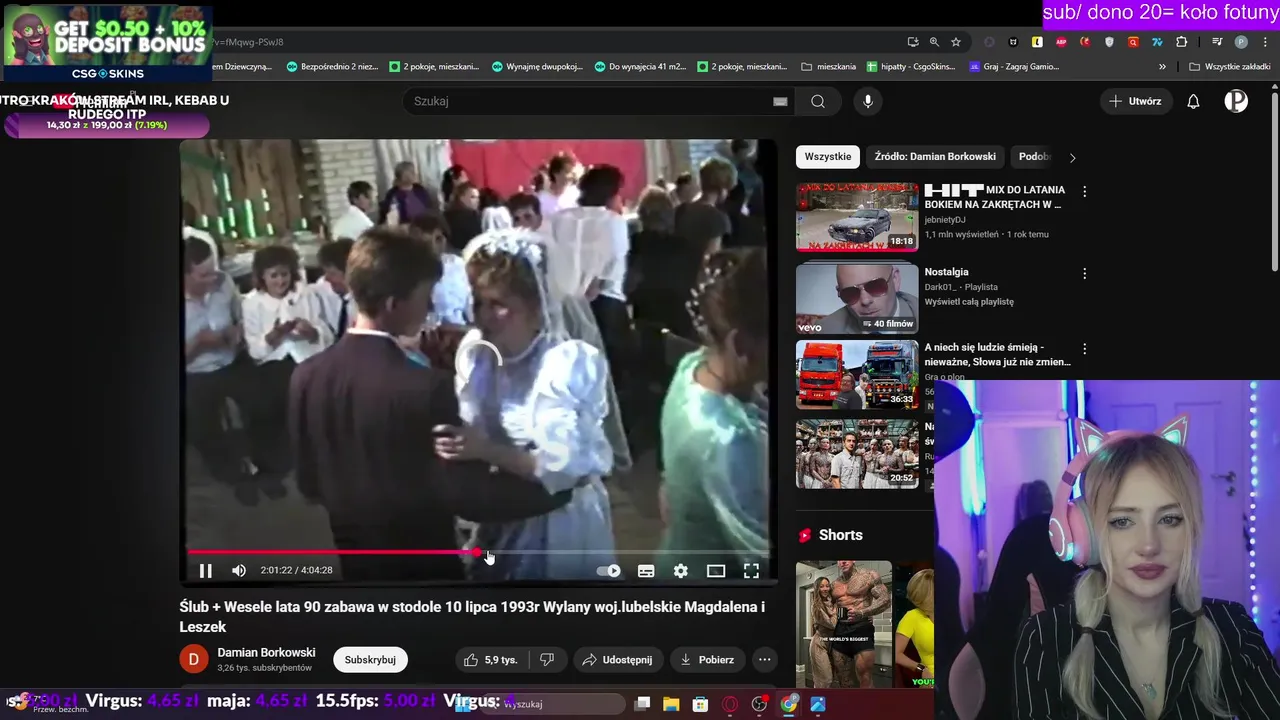Show hidden bookmarks with chevron
The width and height of the screenshot is (1280, 720).
coord(1162,67)
